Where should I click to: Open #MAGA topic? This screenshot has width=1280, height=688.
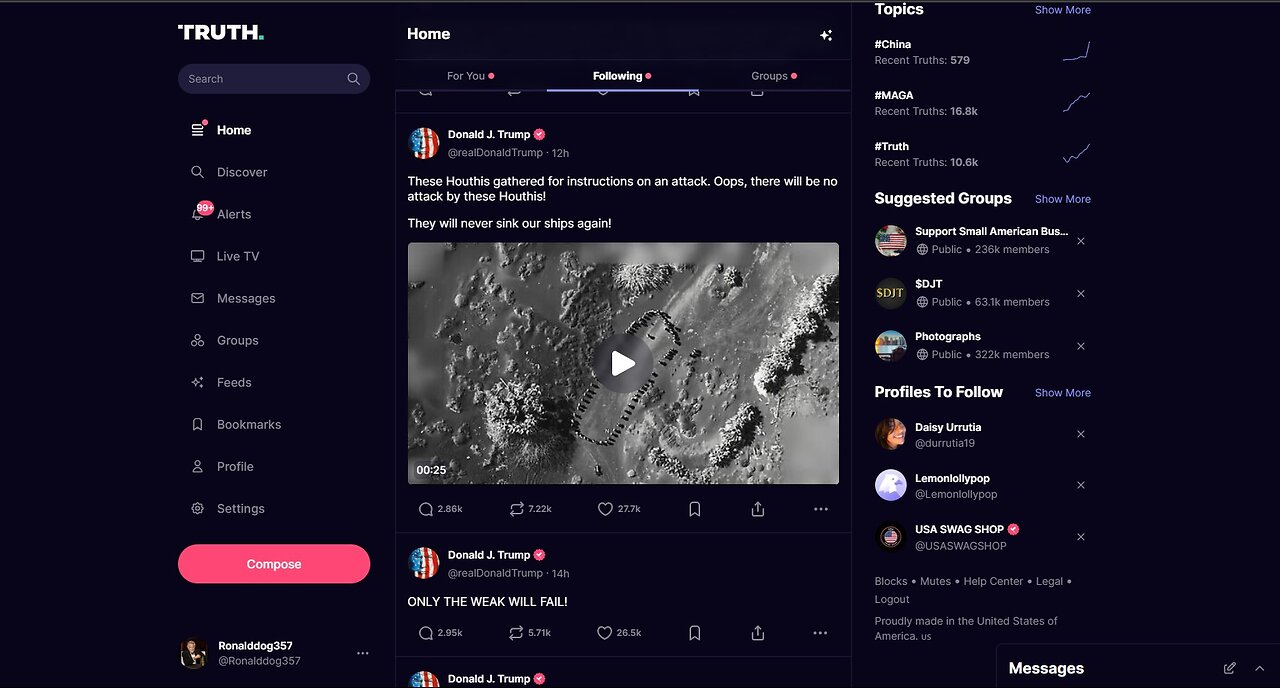[x=894, y=95]
